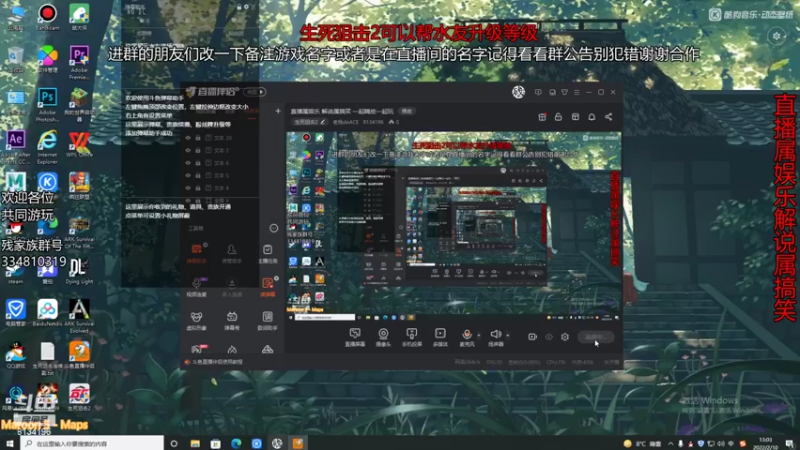Click the user avatar in title bar

point(518,92)
